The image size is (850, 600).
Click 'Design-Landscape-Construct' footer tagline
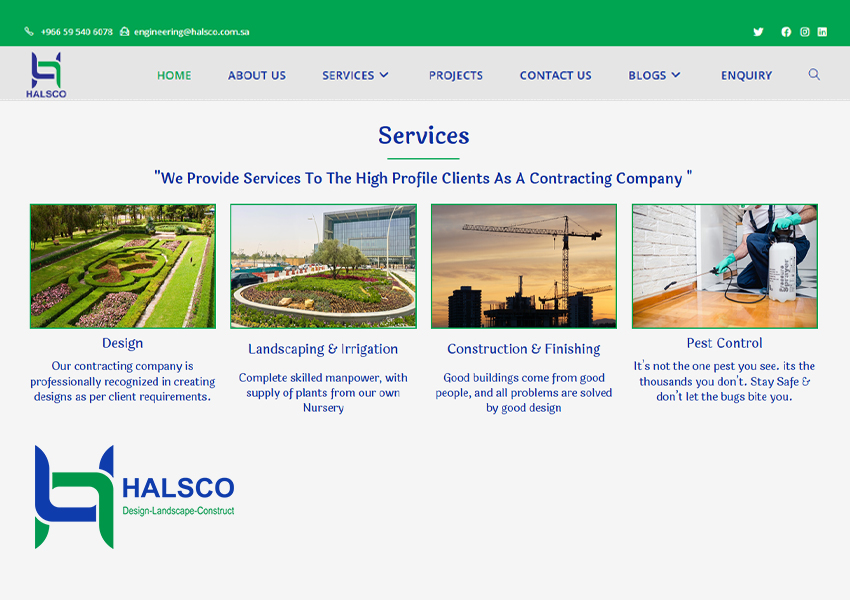coord(178,511)
